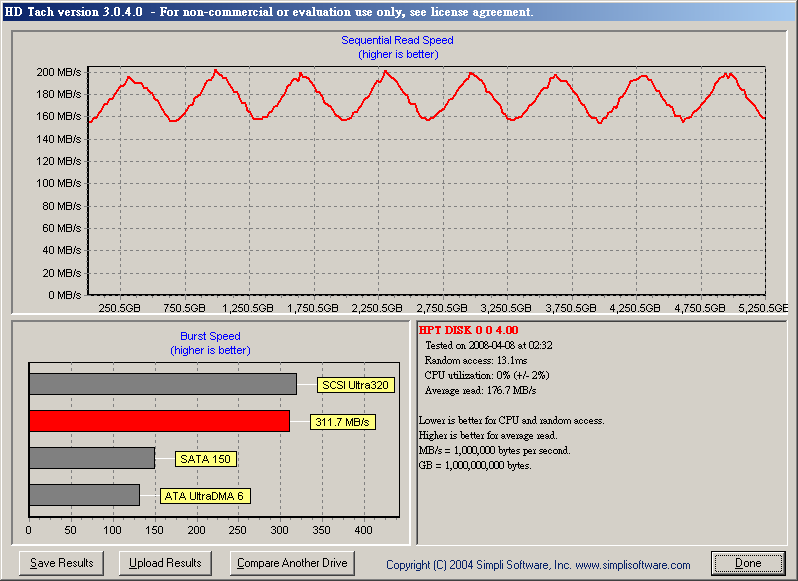This screenshot has width=798, height=581.
Task: Click the Upload Results button
Action: click(165, 563)
